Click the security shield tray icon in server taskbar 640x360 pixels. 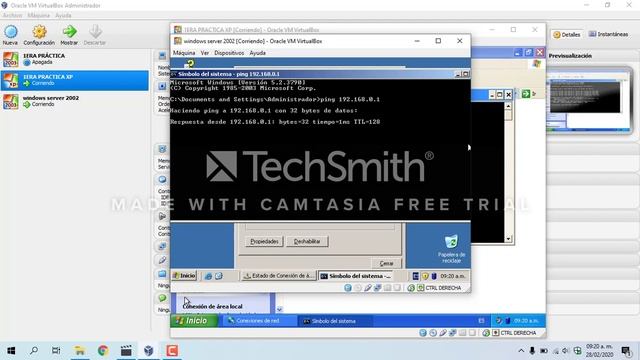[x=425, y=276]
